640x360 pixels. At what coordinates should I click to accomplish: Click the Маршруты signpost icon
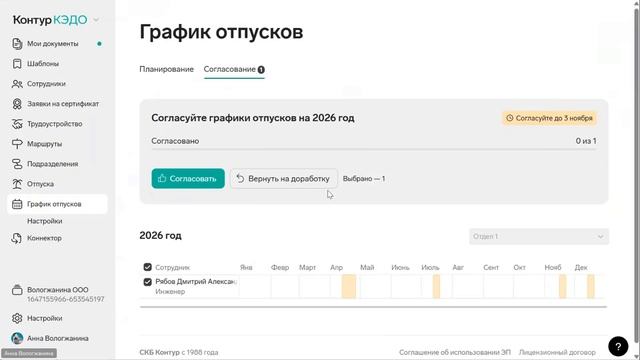tap(17, 144)
